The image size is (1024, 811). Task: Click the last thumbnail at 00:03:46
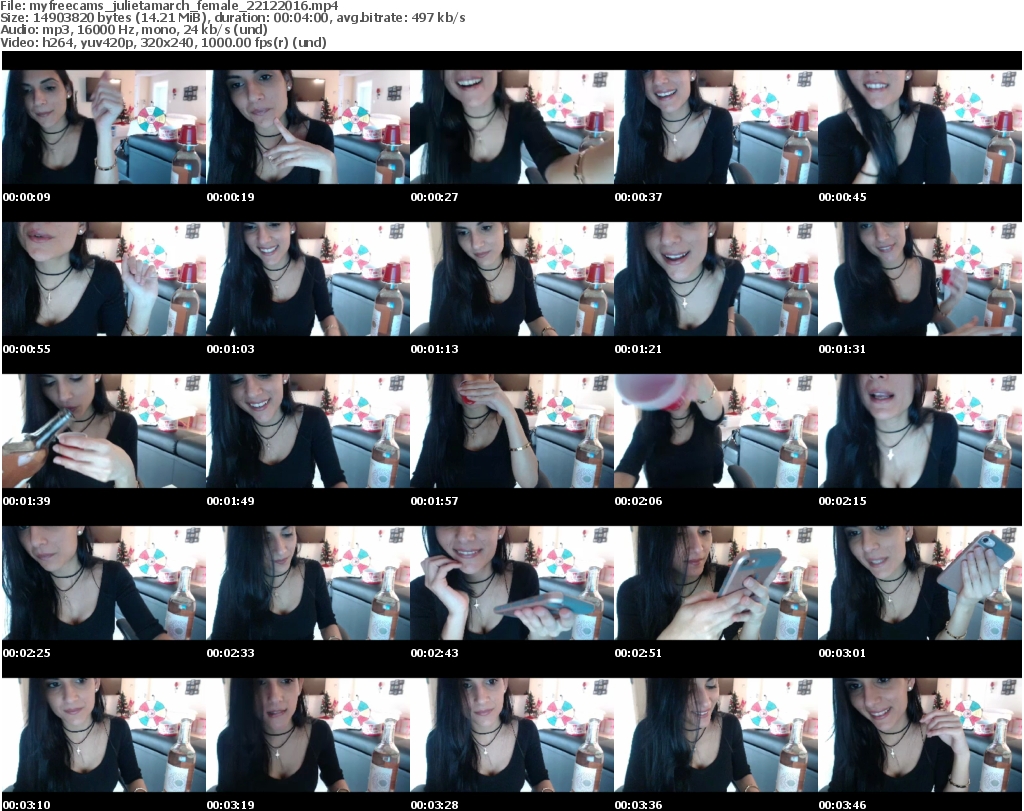coord(920,735)
